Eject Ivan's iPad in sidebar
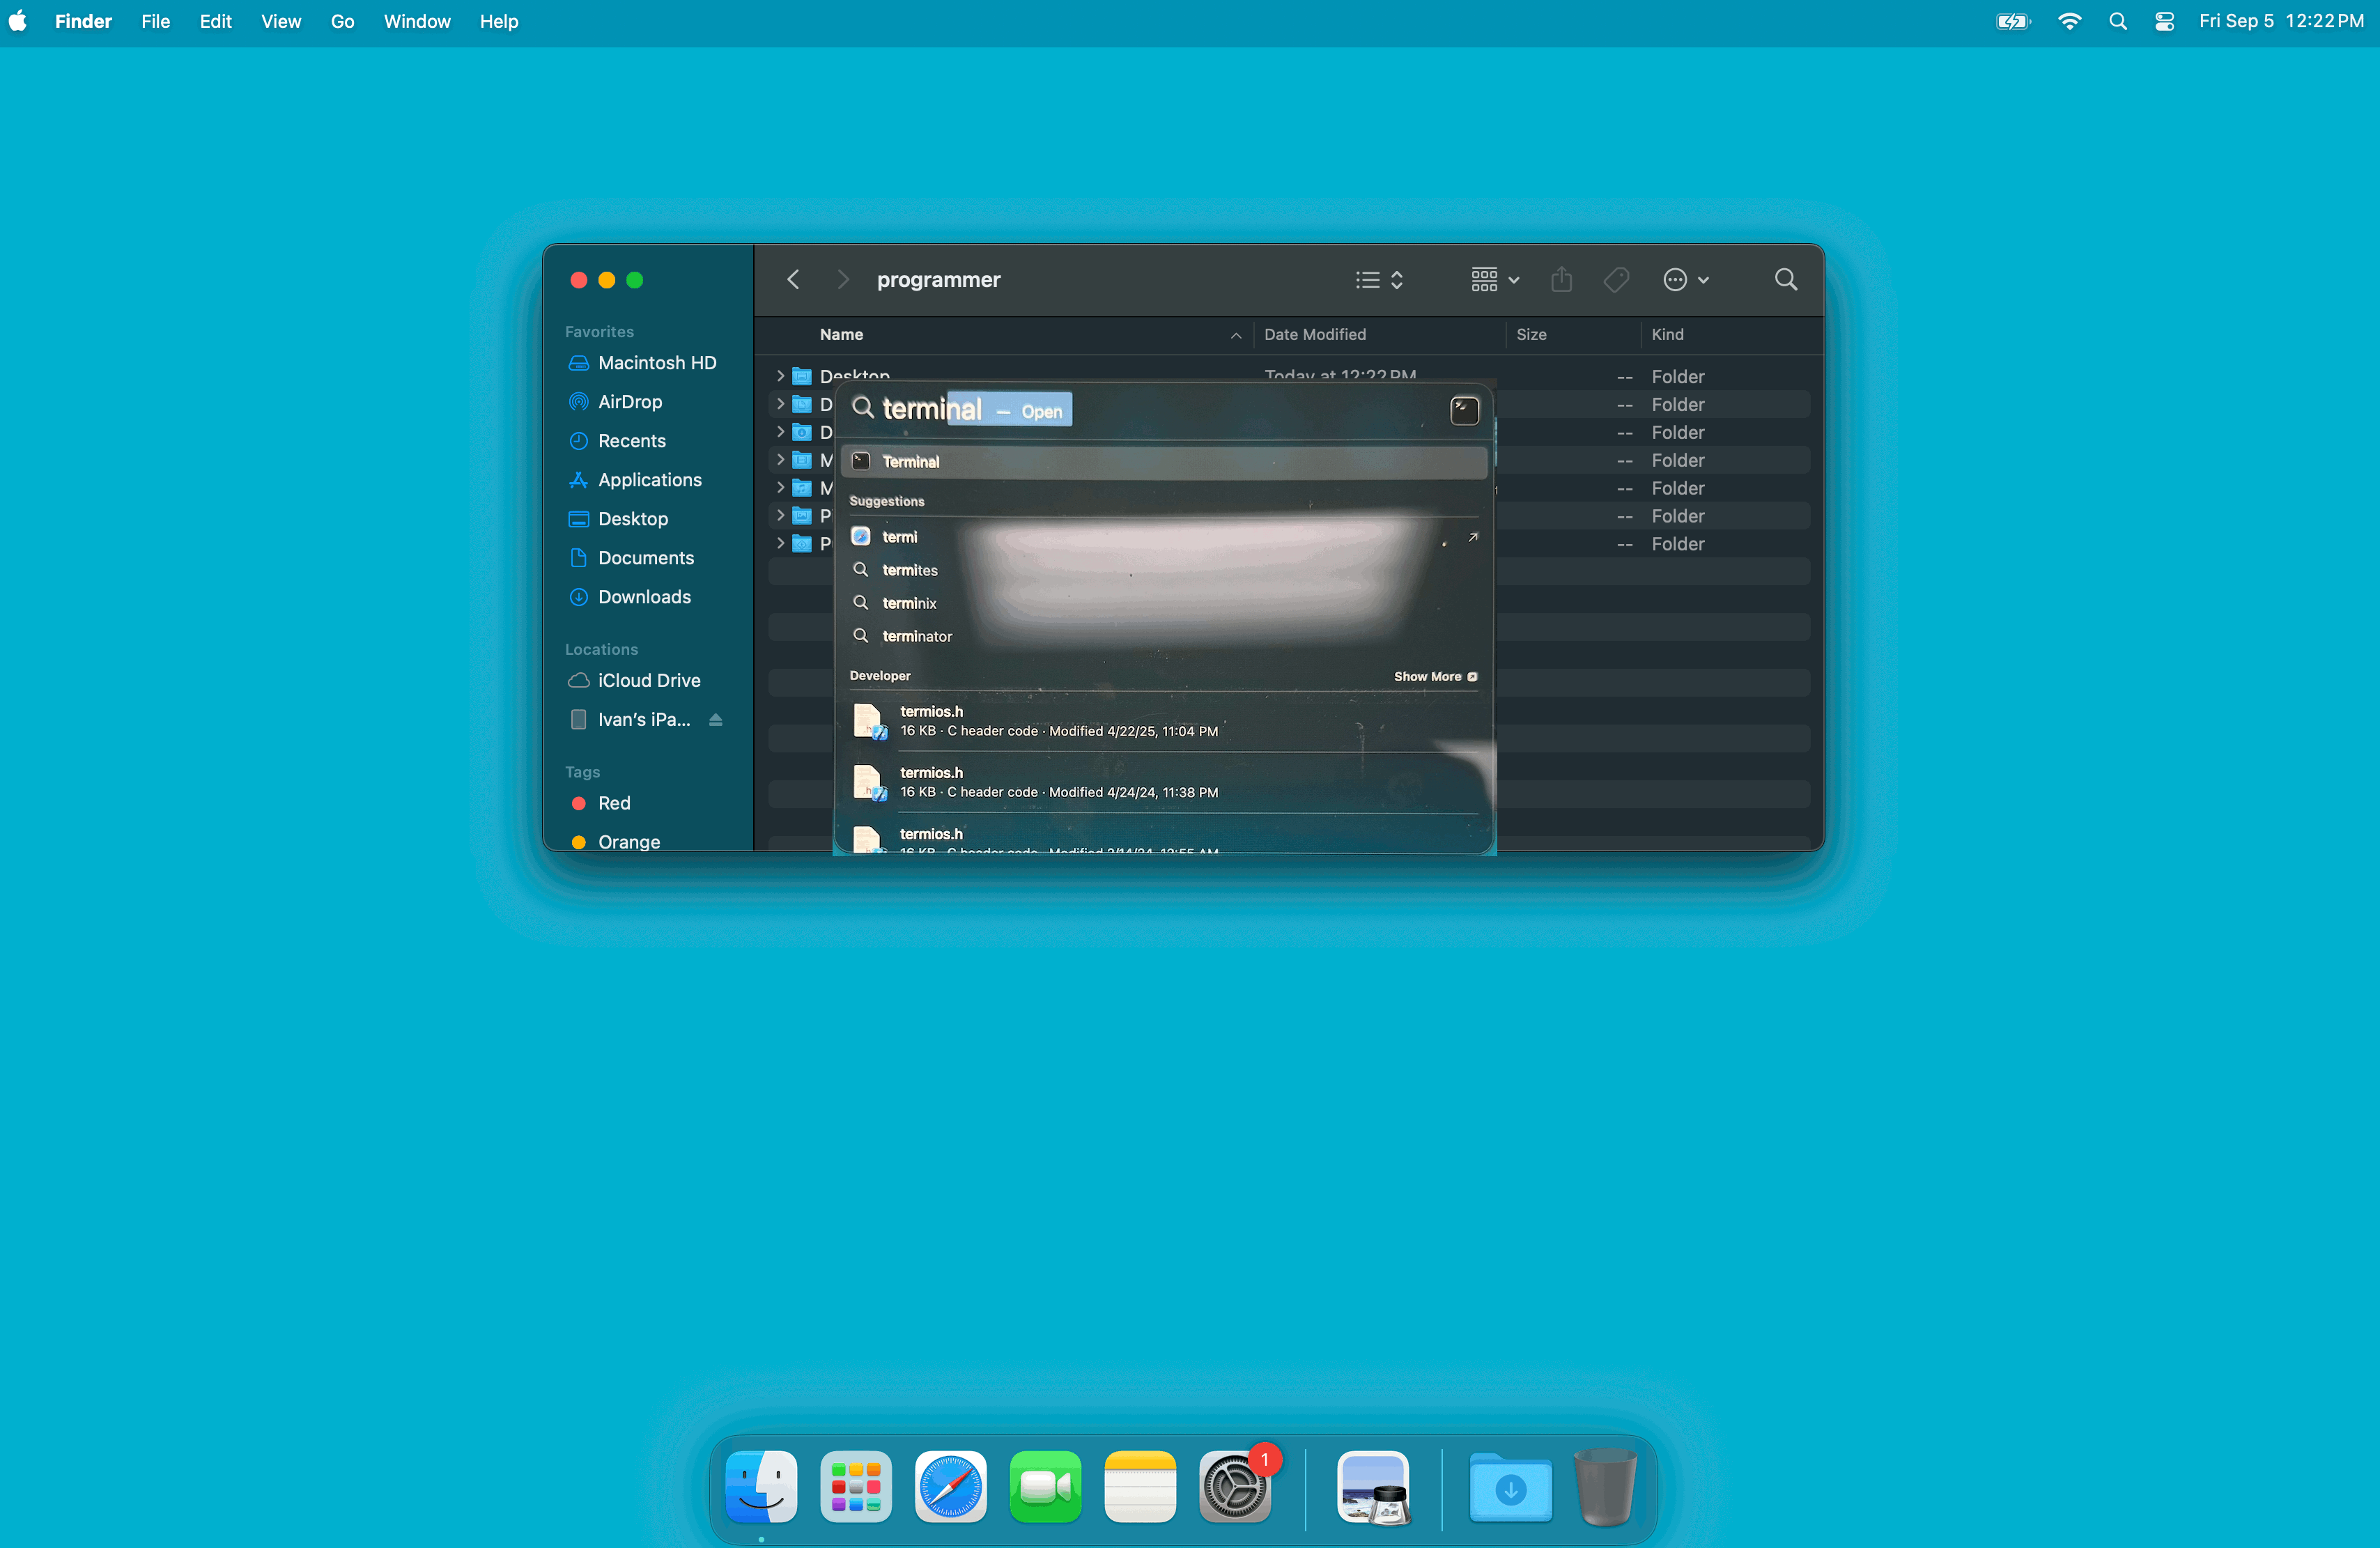Viewport: 2380px width, 1548px height. pos(716,719)
